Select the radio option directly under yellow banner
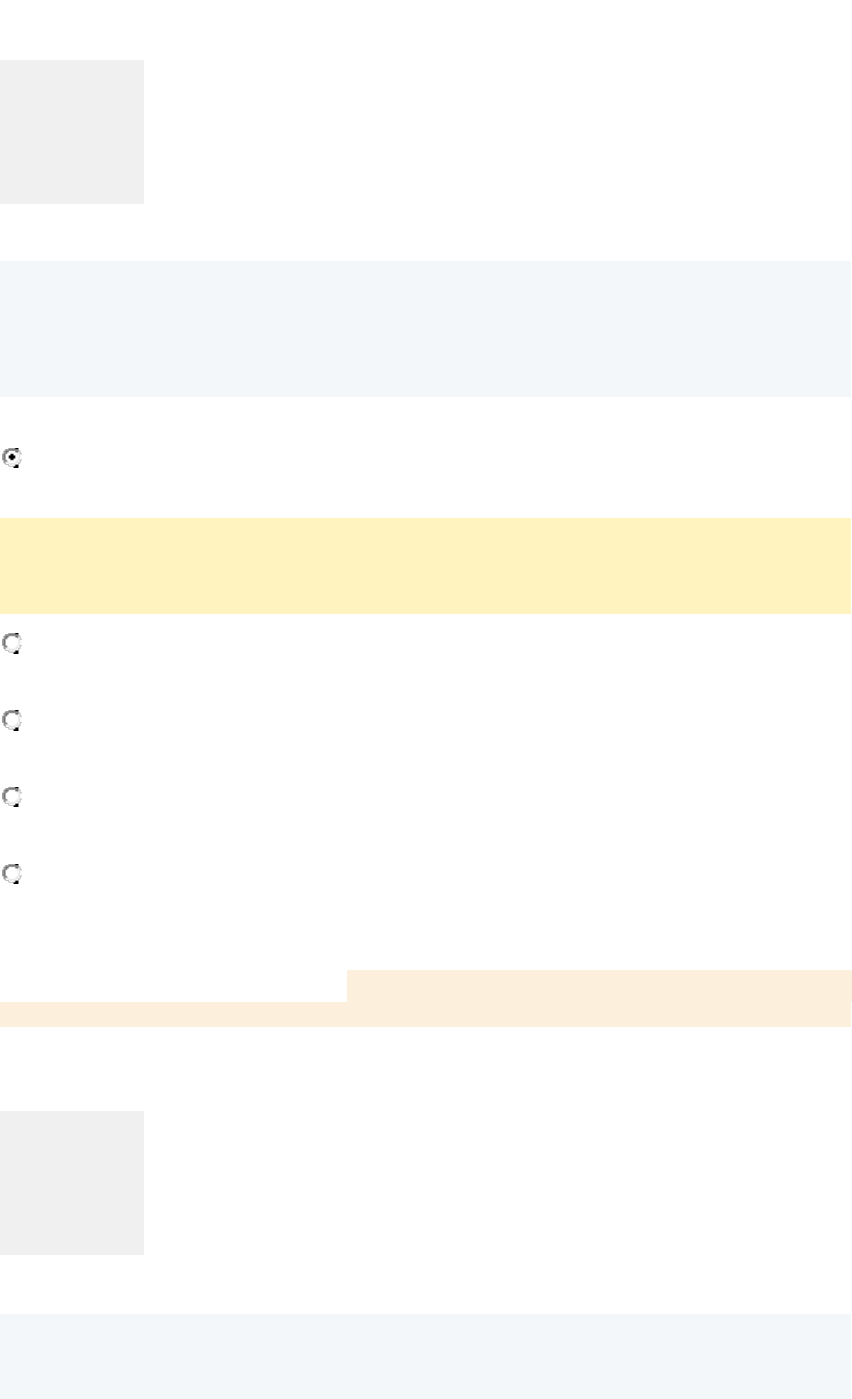The image size is (852, 1399). 13,645
